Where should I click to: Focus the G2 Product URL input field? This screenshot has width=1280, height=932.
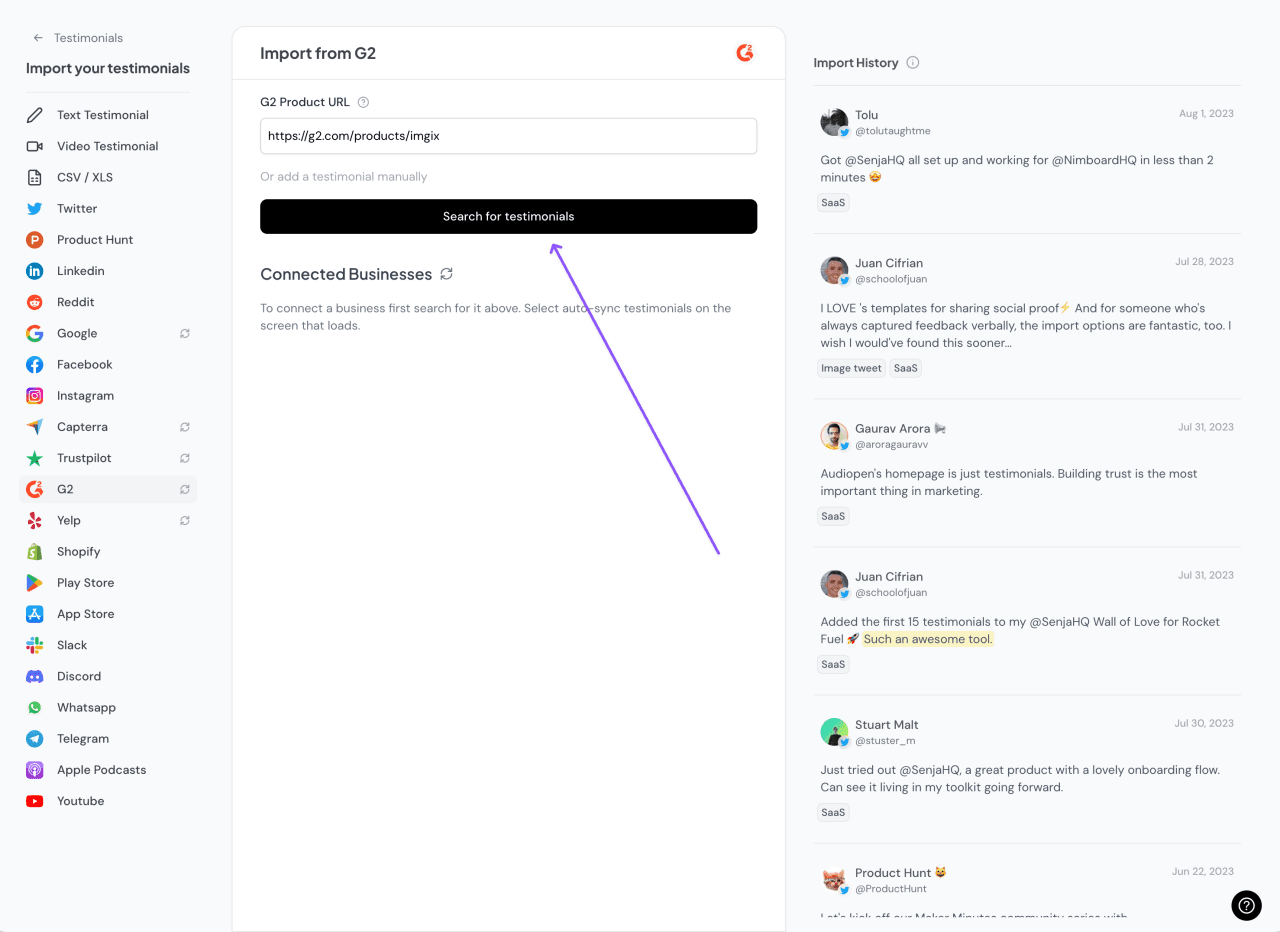508,136
